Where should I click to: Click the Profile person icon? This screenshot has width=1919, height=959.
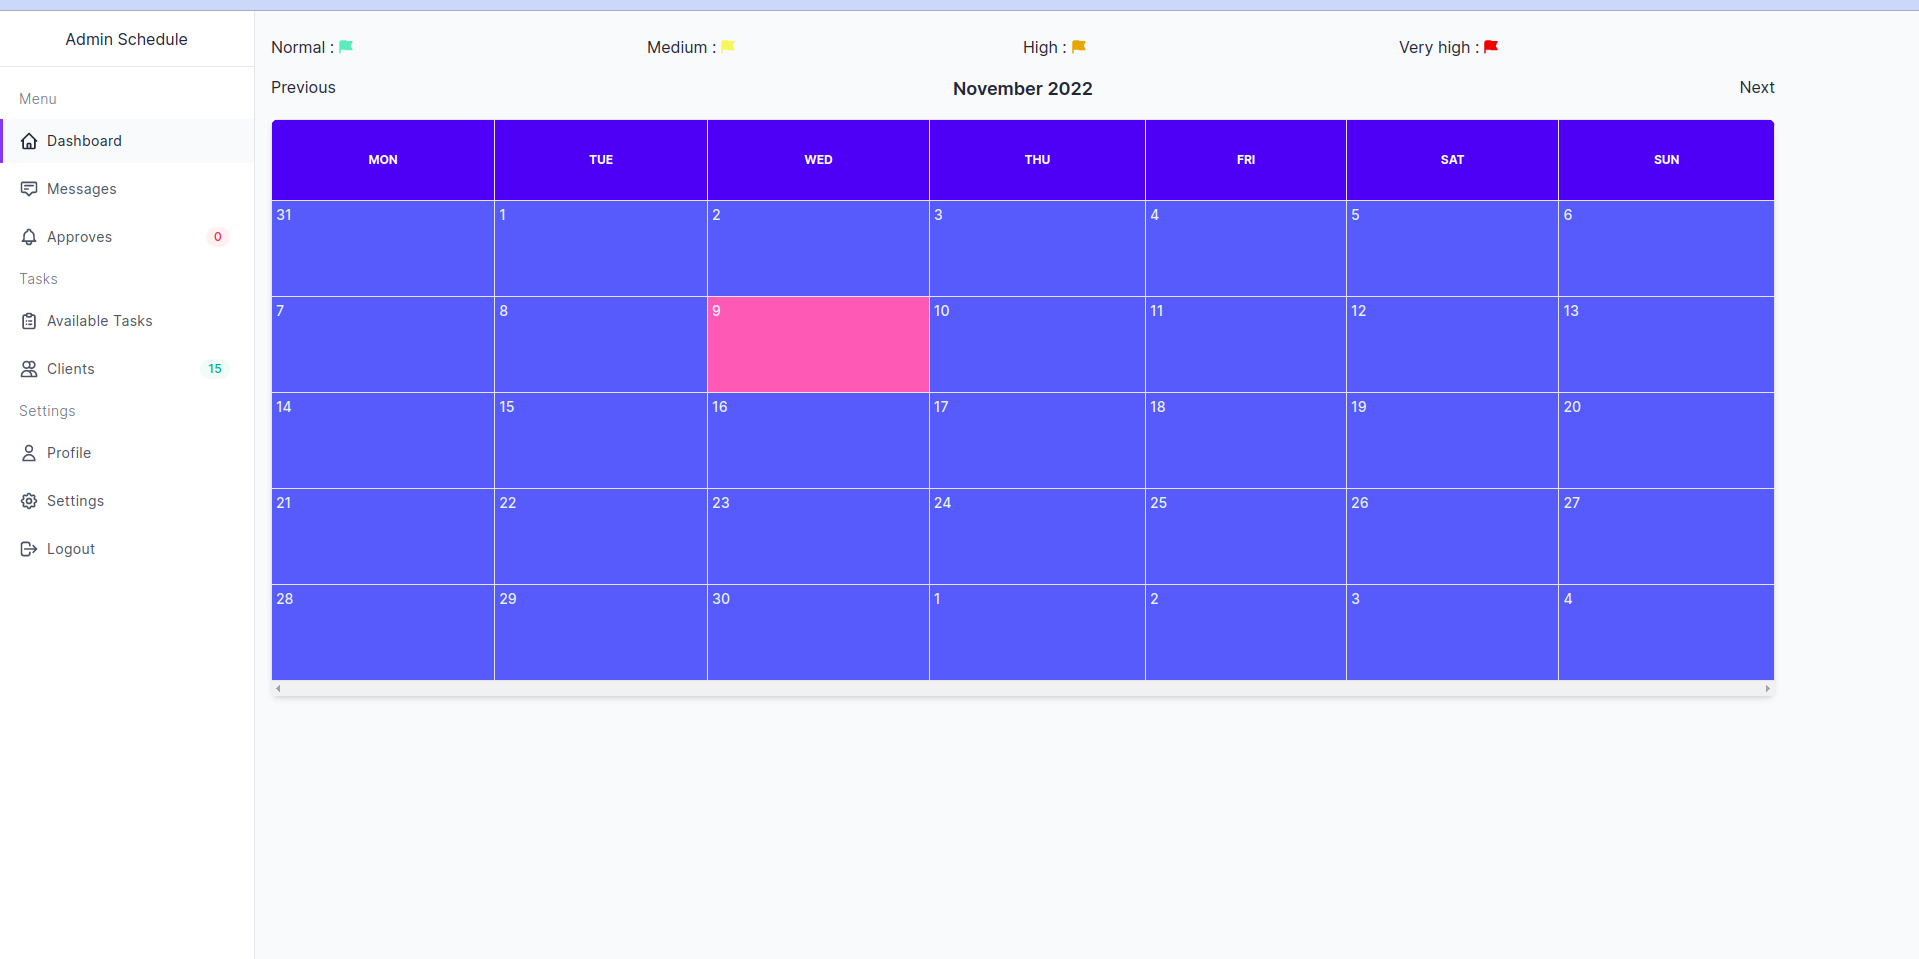pos(29,453)
